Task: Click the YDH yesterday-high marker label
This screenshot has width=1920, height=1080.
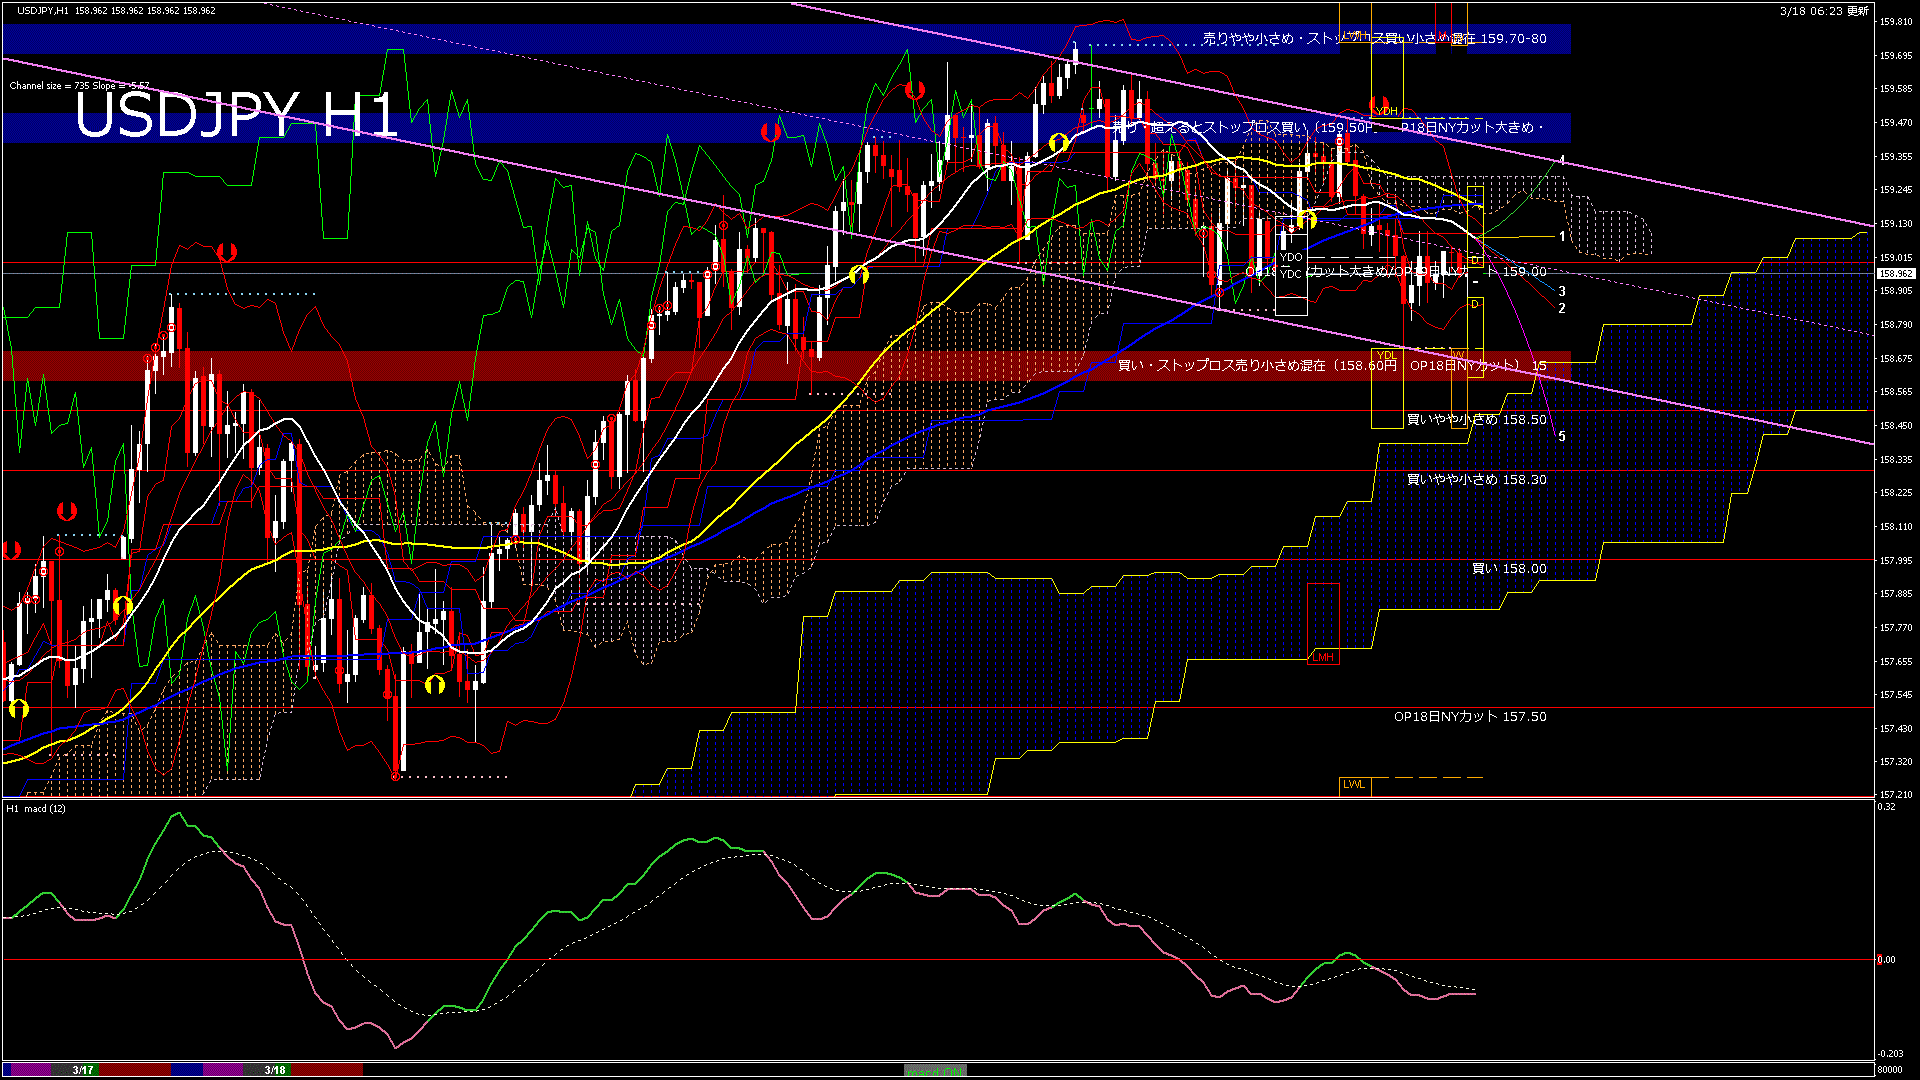Action: tap(1386, 111)
